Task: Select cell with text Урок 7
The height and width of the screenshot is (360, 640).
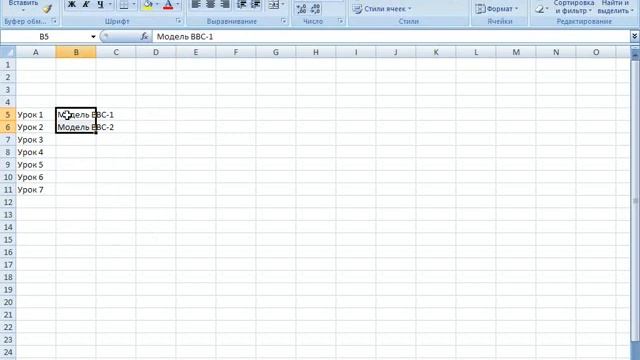Action: 36,190
